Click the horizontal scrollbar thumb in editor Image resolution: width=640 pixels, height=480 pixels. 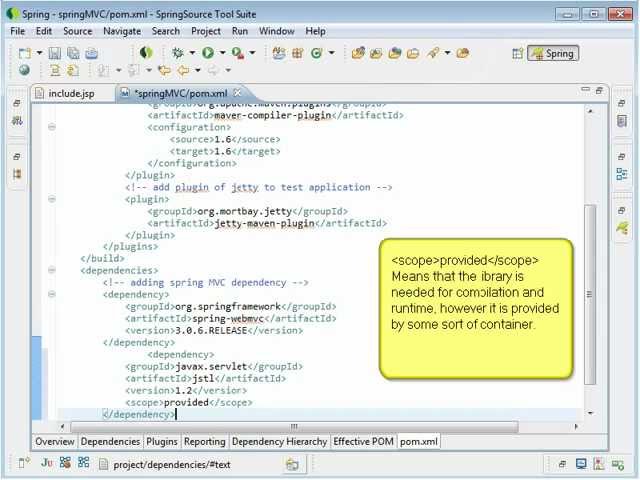tap(294, 427)
